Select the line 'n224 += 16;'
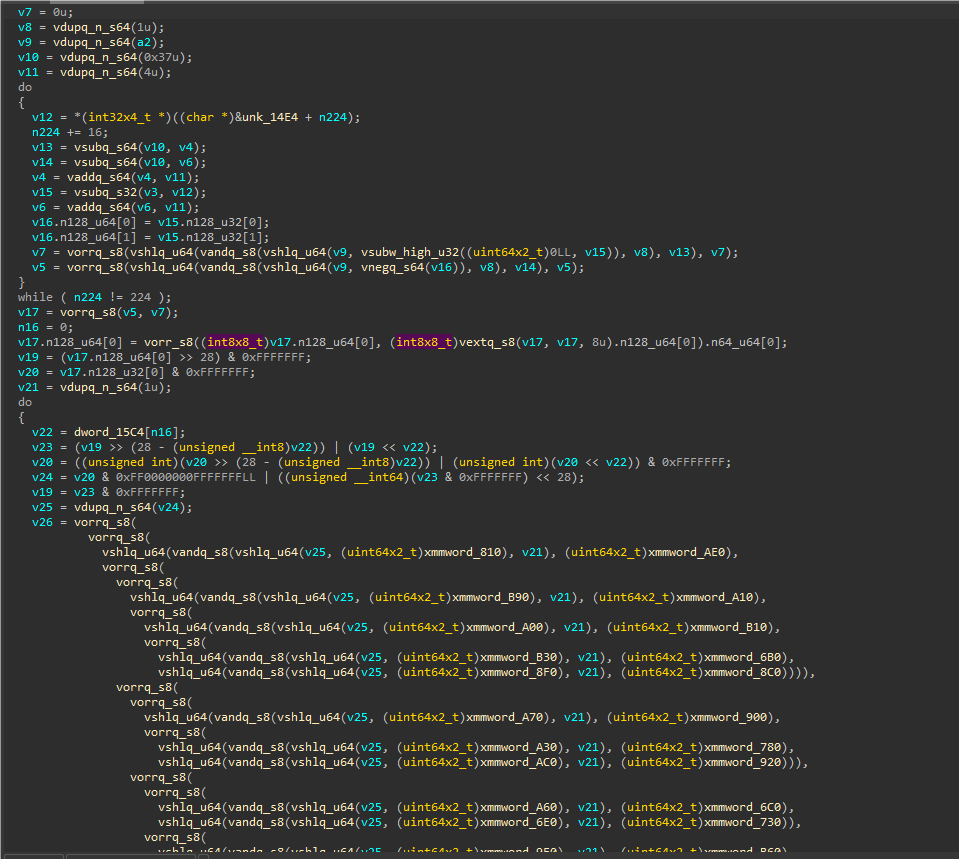The height and width of the screenshot is (859, 959). pyautogui.click(x=70, y=132)
